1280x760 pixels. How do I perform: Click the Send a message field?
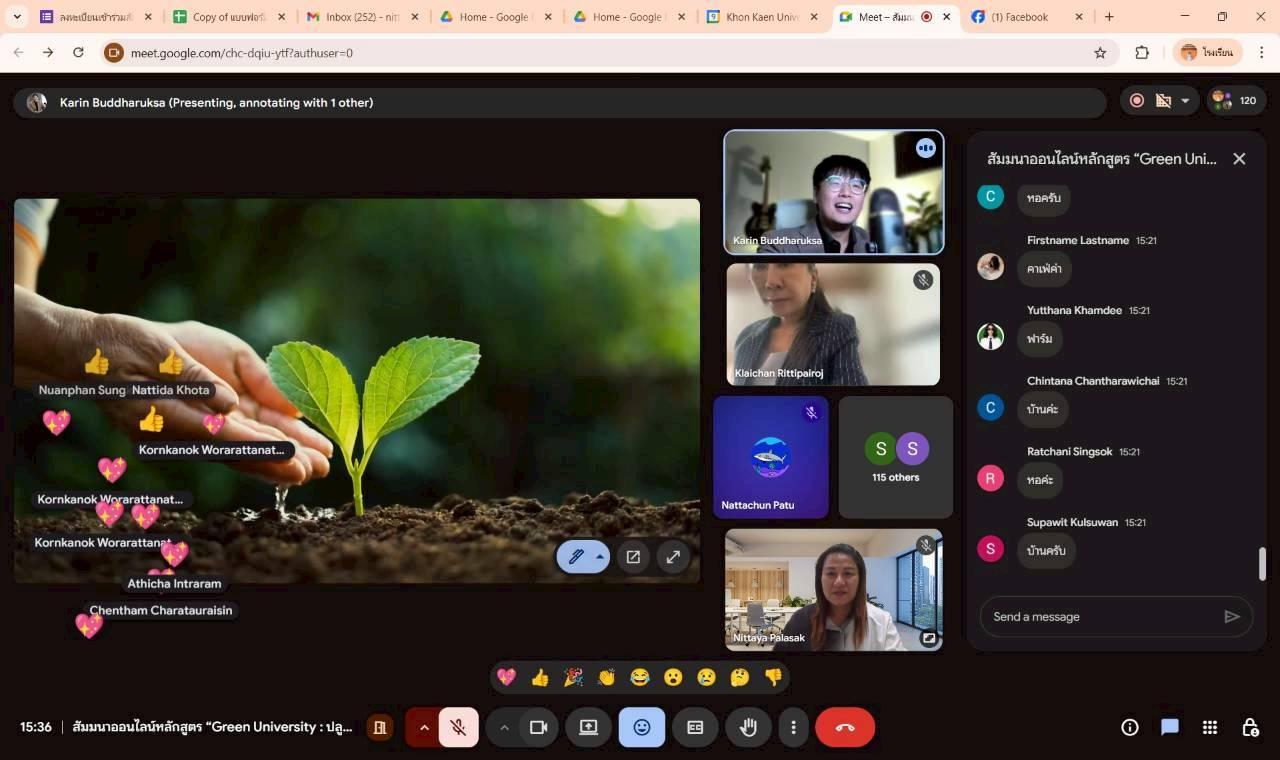(1100, 617)
